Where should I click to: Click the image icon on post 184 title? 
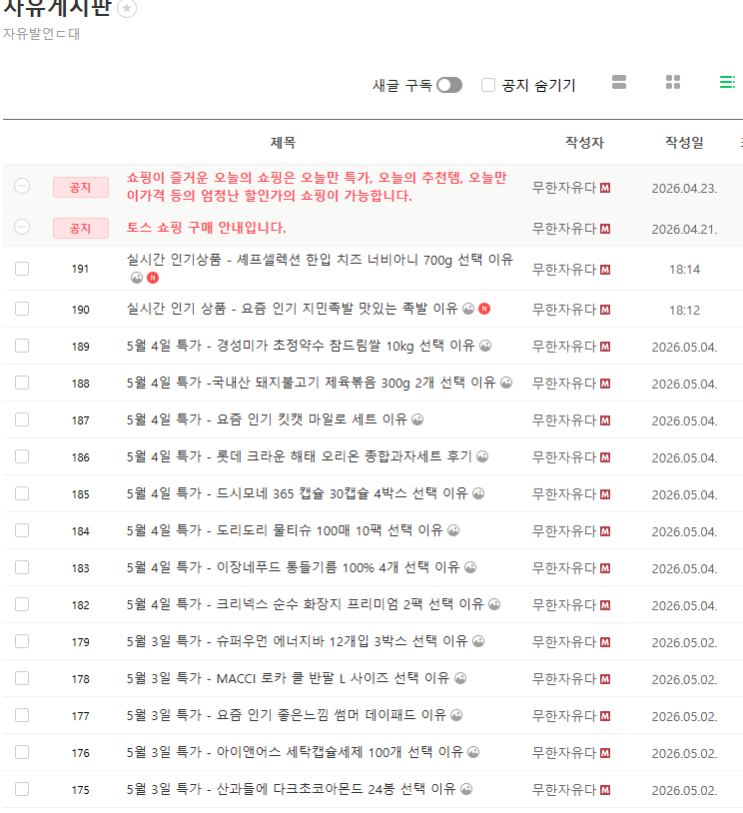(x=453, y=530)
